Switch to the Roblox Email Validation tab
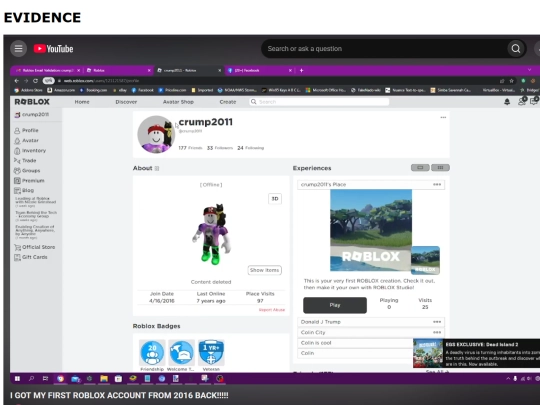 point(48,70)
